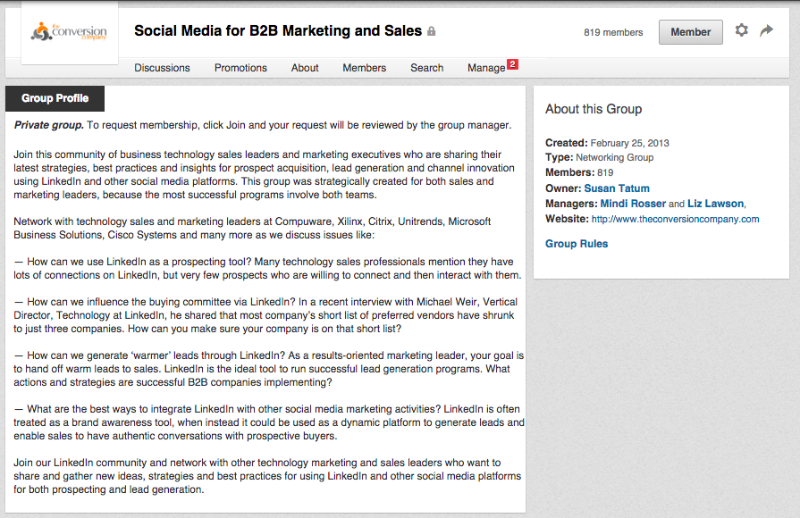Click the paragraph starting 'Join this community'
800x518 pixels.
(x=264, y=175)
